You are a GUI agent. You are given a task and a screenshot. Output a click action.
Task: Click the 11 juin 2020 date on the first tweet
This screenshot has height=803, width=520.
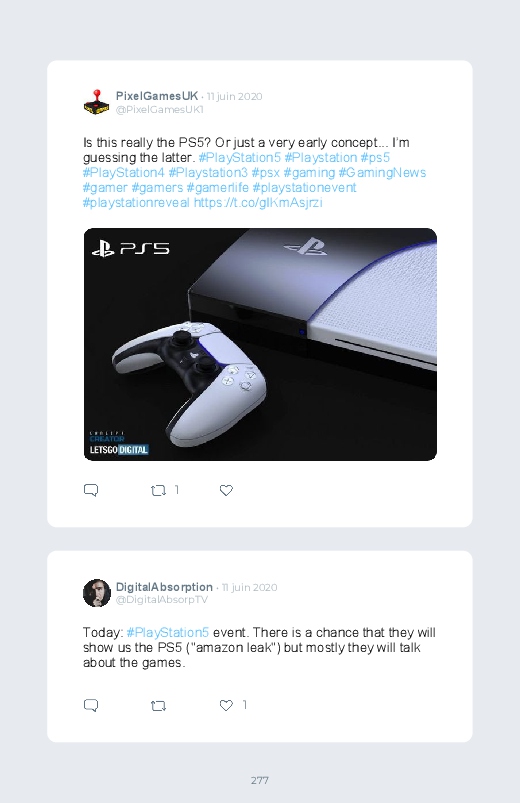pos(235,96)
